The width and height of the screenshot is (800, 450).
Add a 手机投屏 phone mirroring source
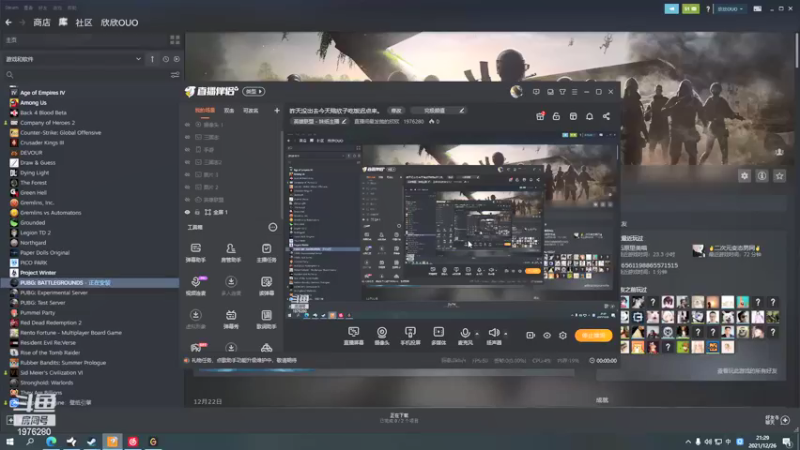pyautogui.click(x=410, y=336)
